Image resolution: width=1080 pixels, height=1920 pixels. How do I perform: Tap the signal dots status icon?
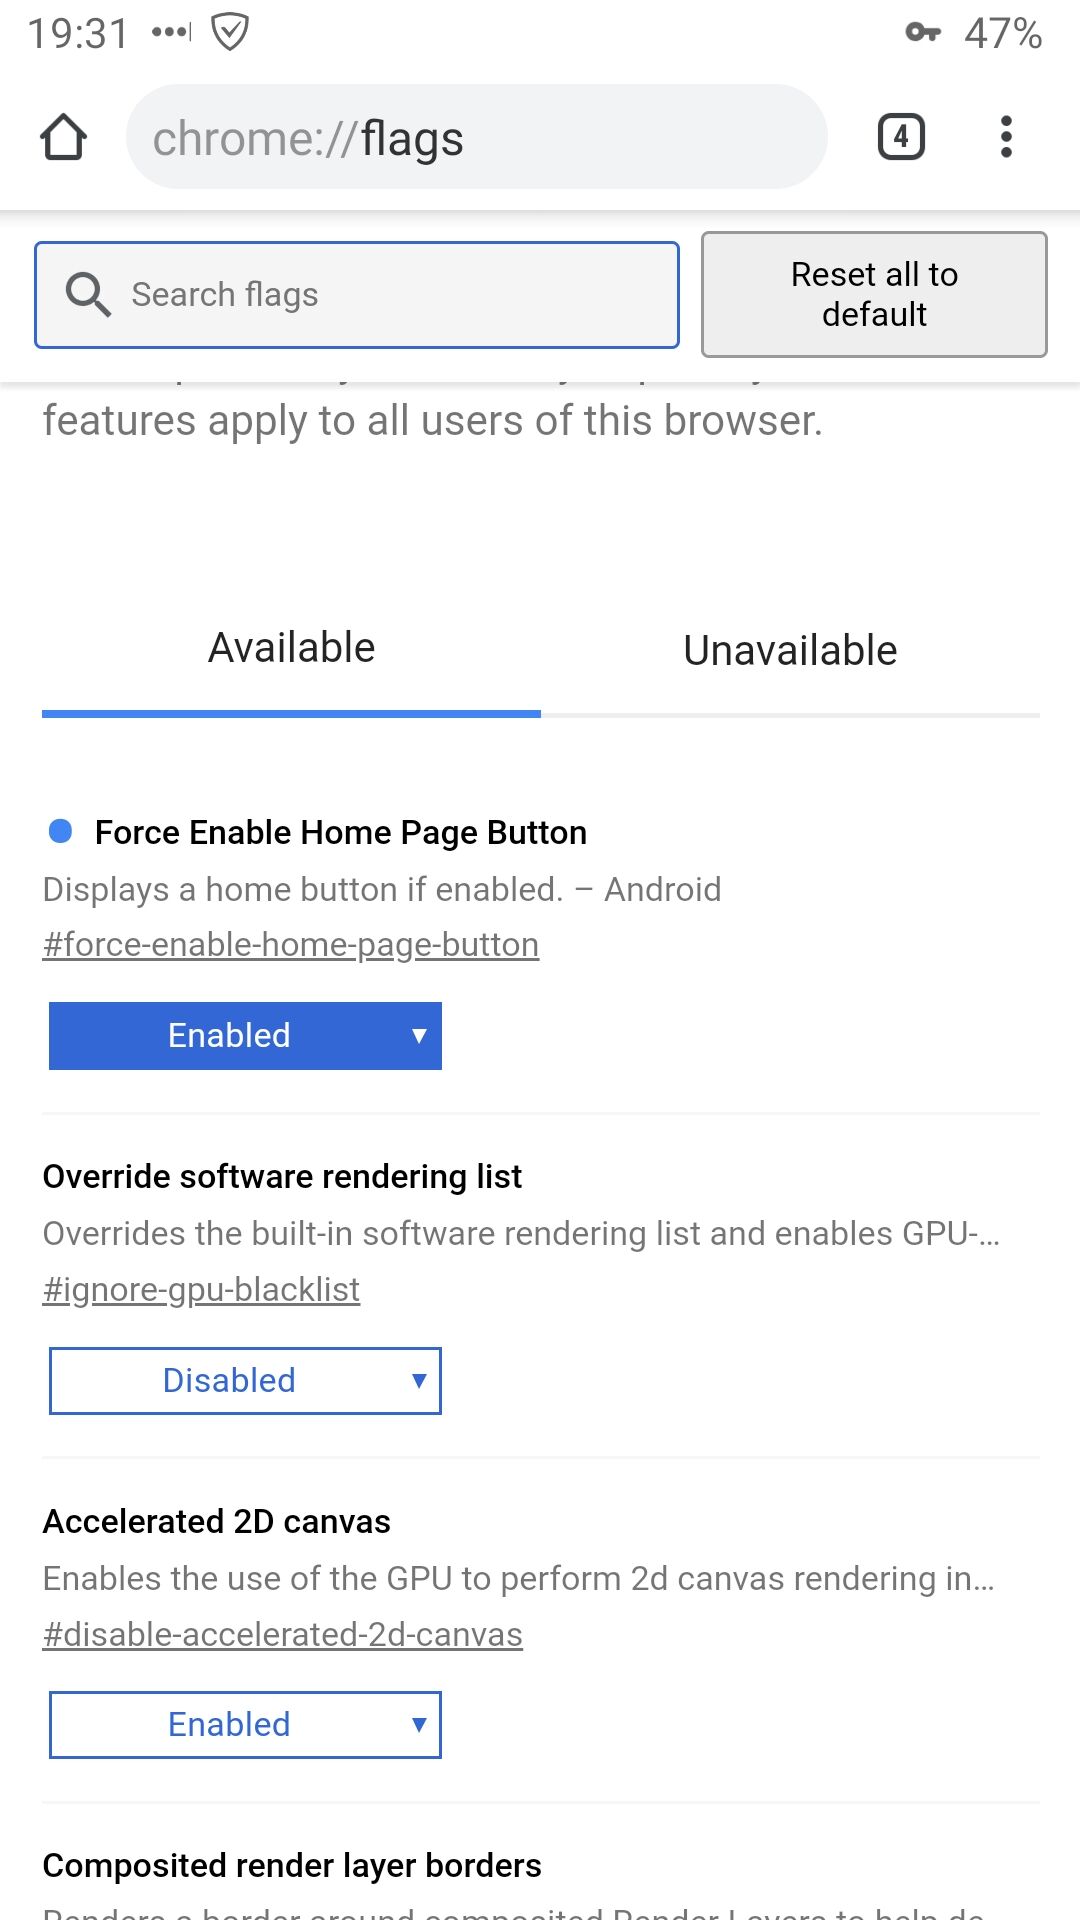[171, 33]
